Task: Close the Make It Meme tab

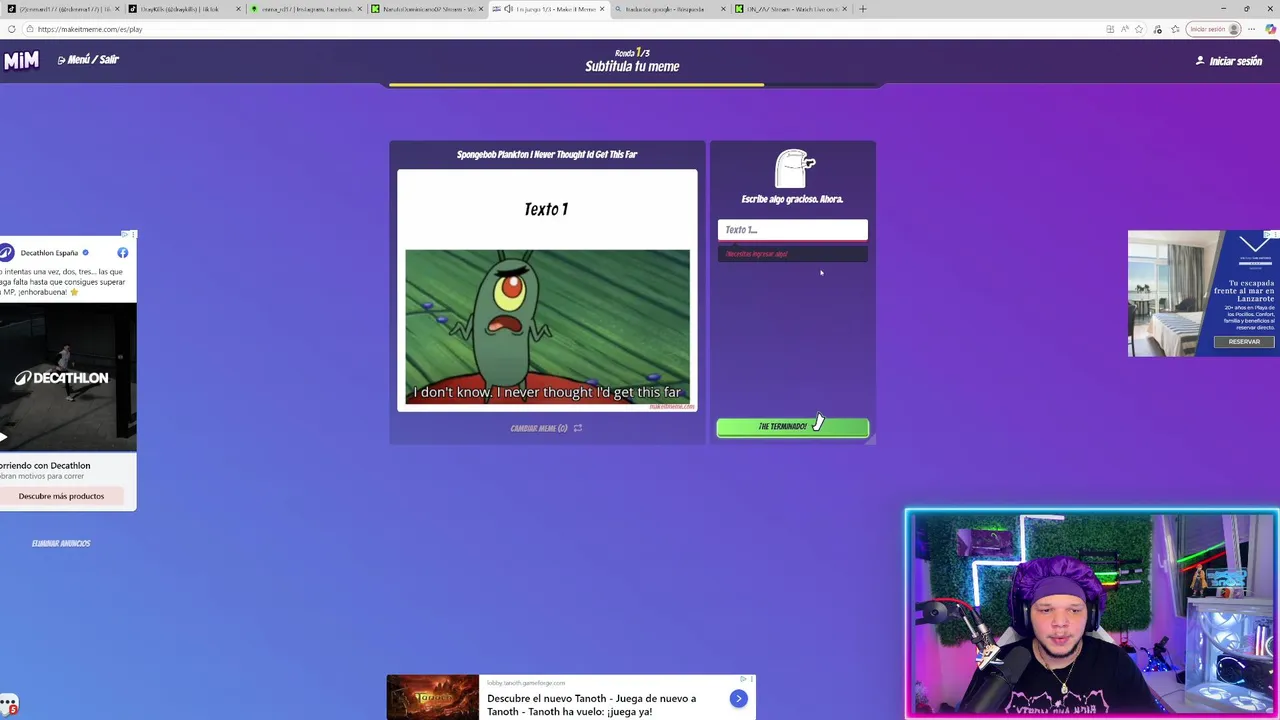Action: pyautogui.click(x=602, y=9)
